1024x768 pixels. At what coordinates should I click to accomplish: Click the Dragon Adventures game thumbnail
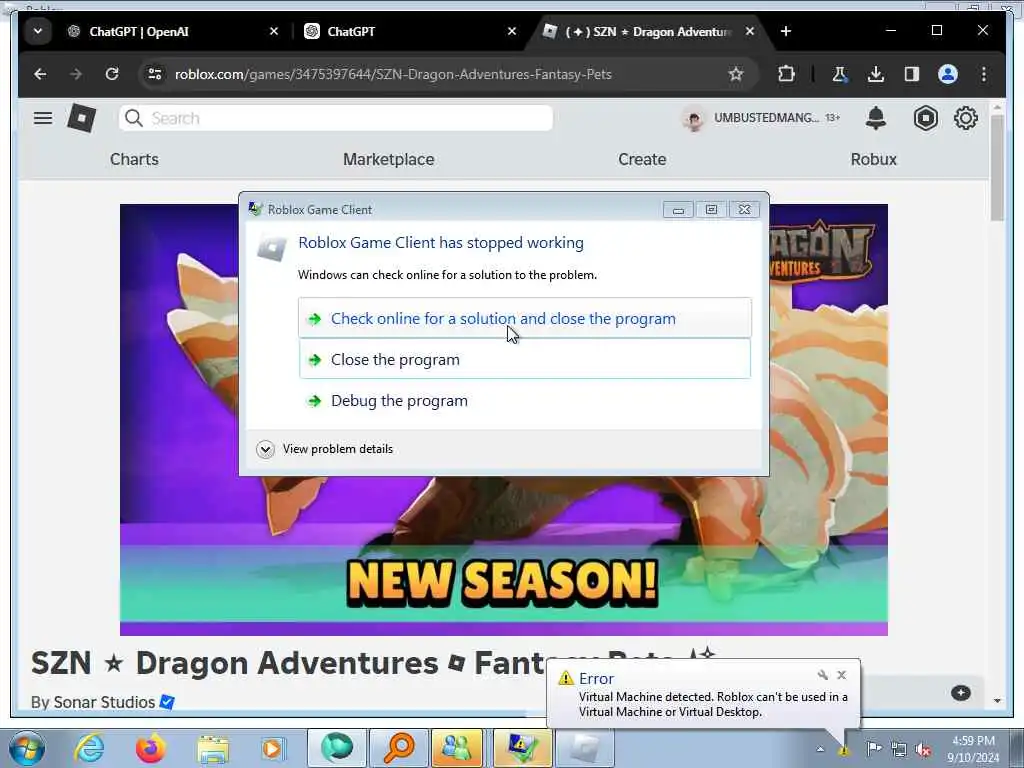[504, 555]
